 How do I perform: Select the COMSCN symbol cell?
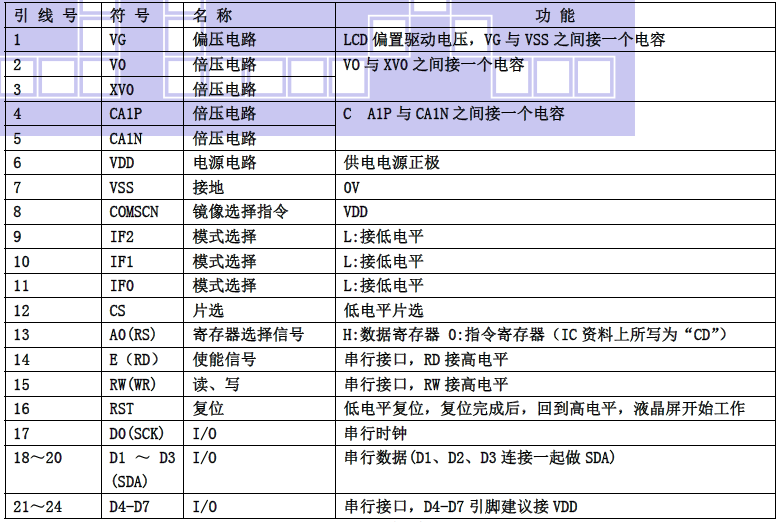[x=134, y=212]
